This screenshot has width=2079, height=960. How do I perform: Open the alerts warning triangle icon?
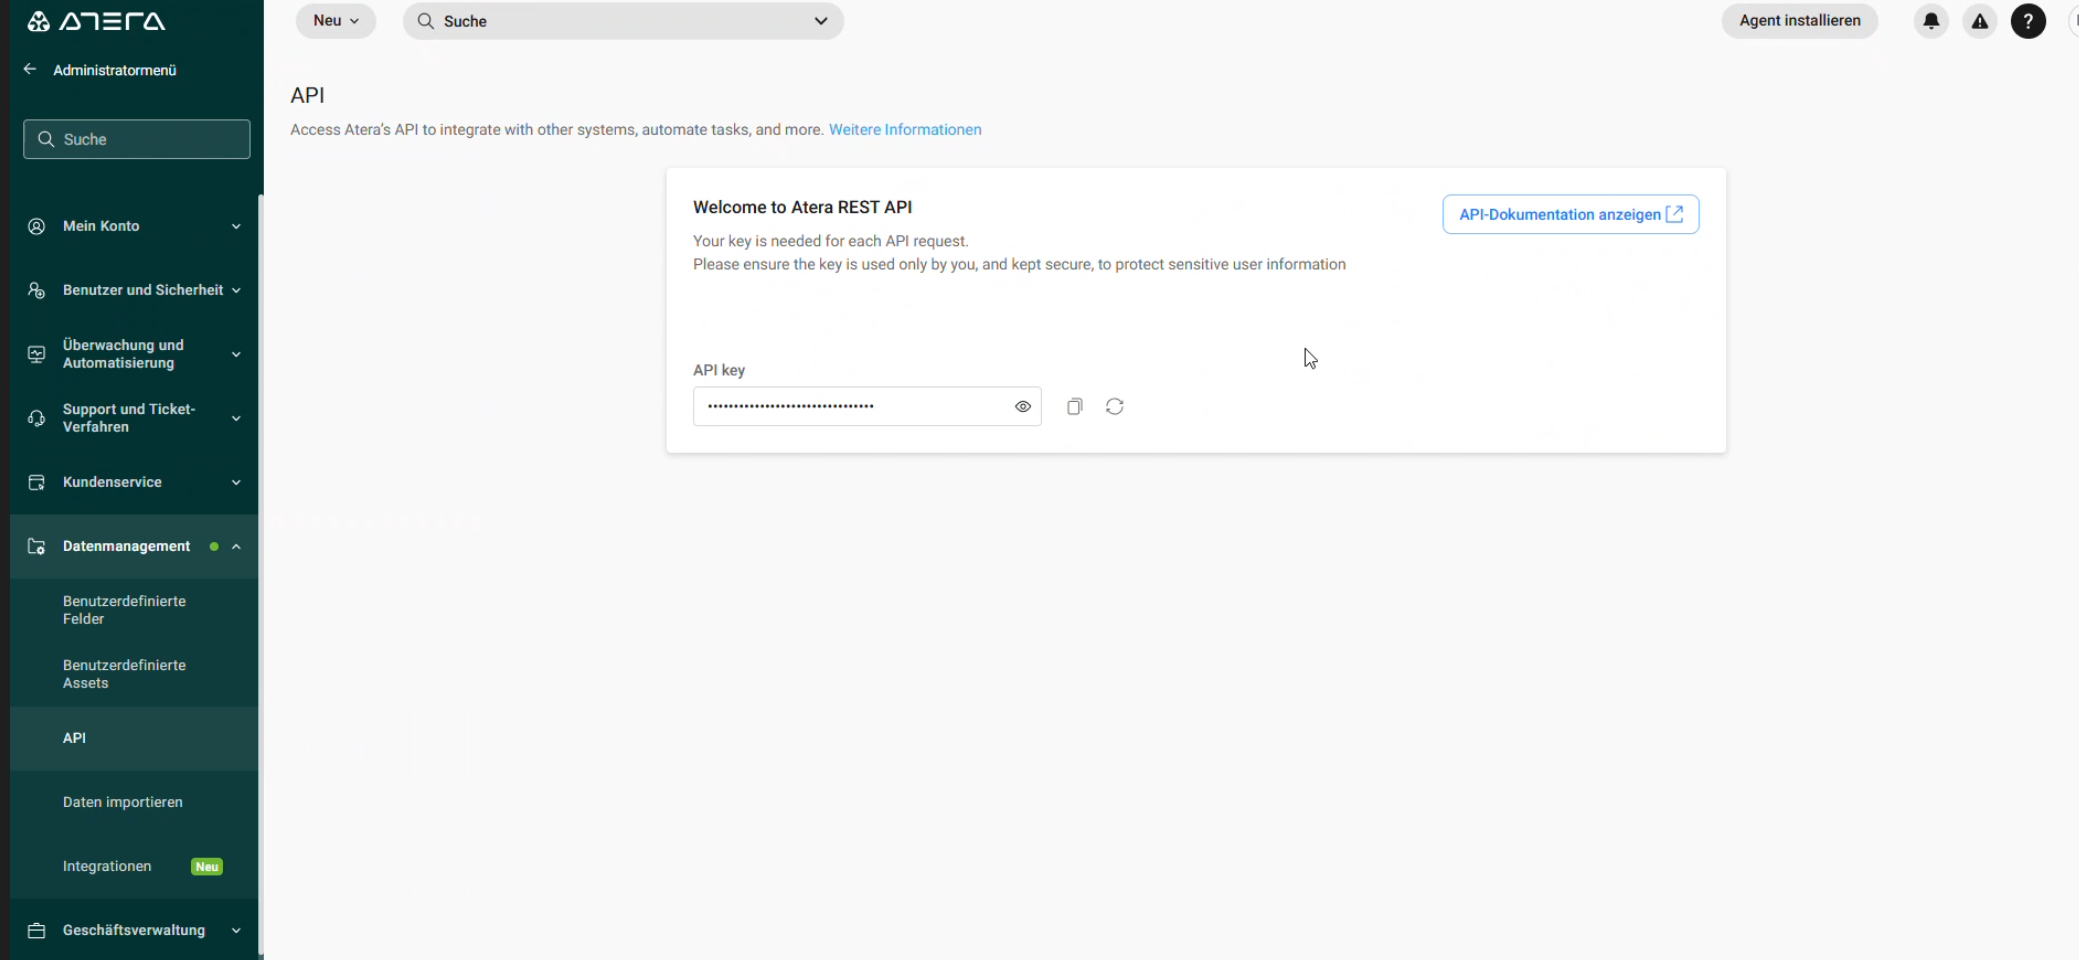click(1979, 21)
